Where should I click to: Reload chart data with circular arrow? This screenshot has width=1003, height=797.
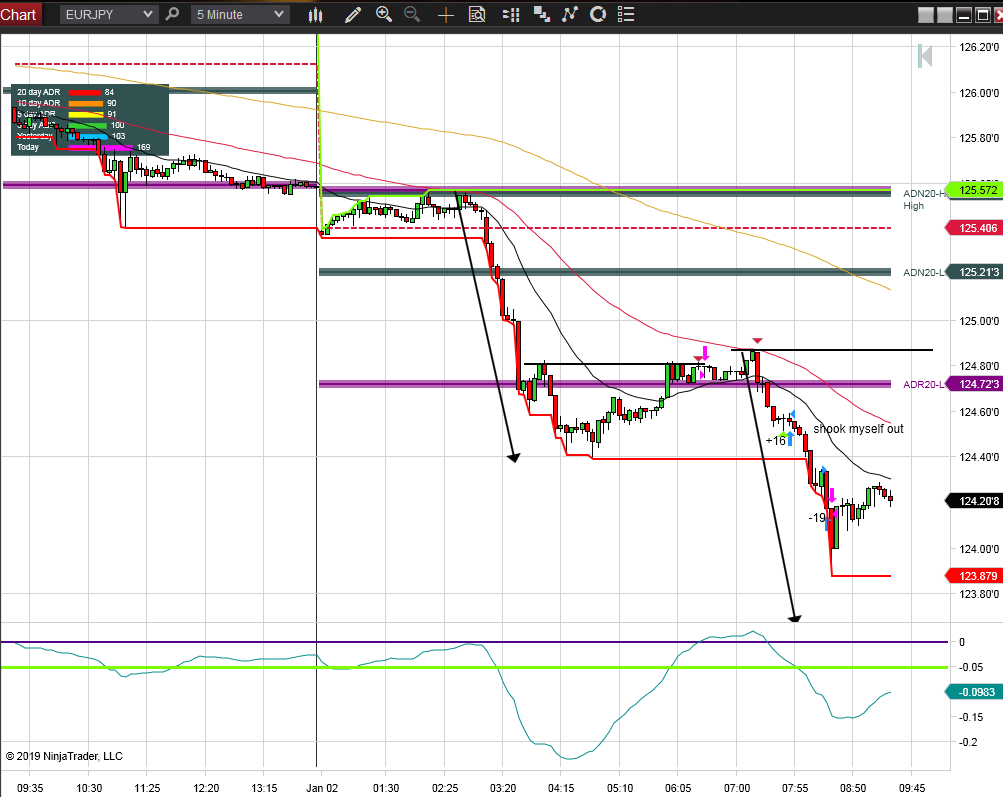598,14
